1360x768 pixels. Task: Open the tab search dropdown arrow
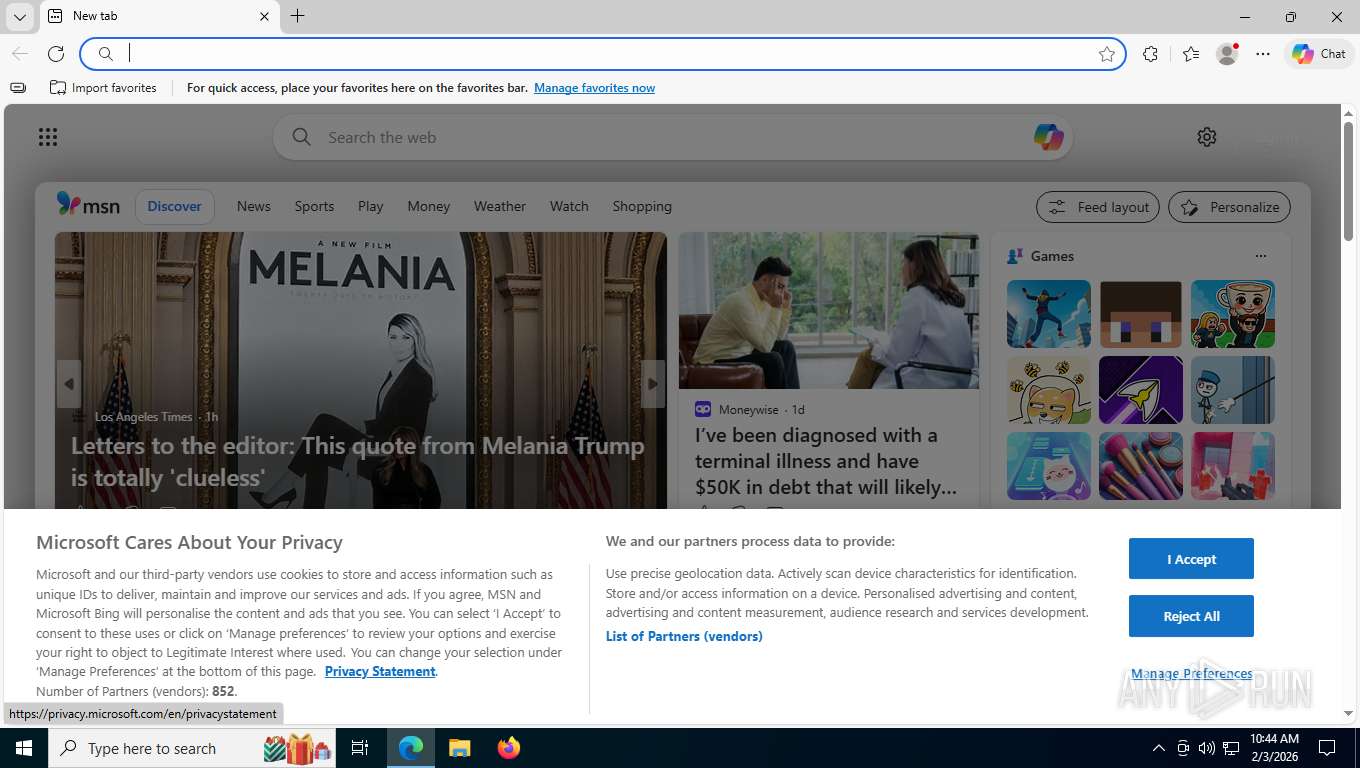(19, 17)
